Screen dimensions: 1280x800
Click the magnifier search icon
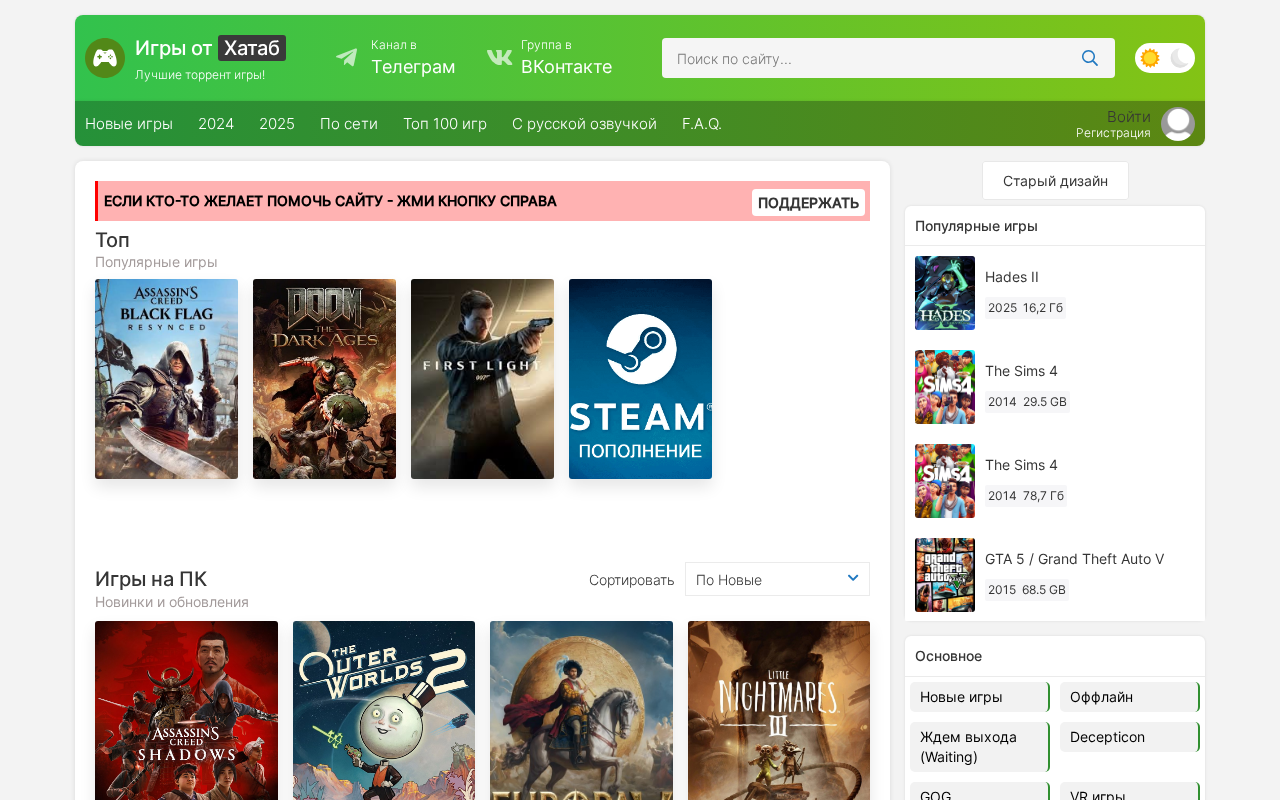click(x=1090, y=58)
